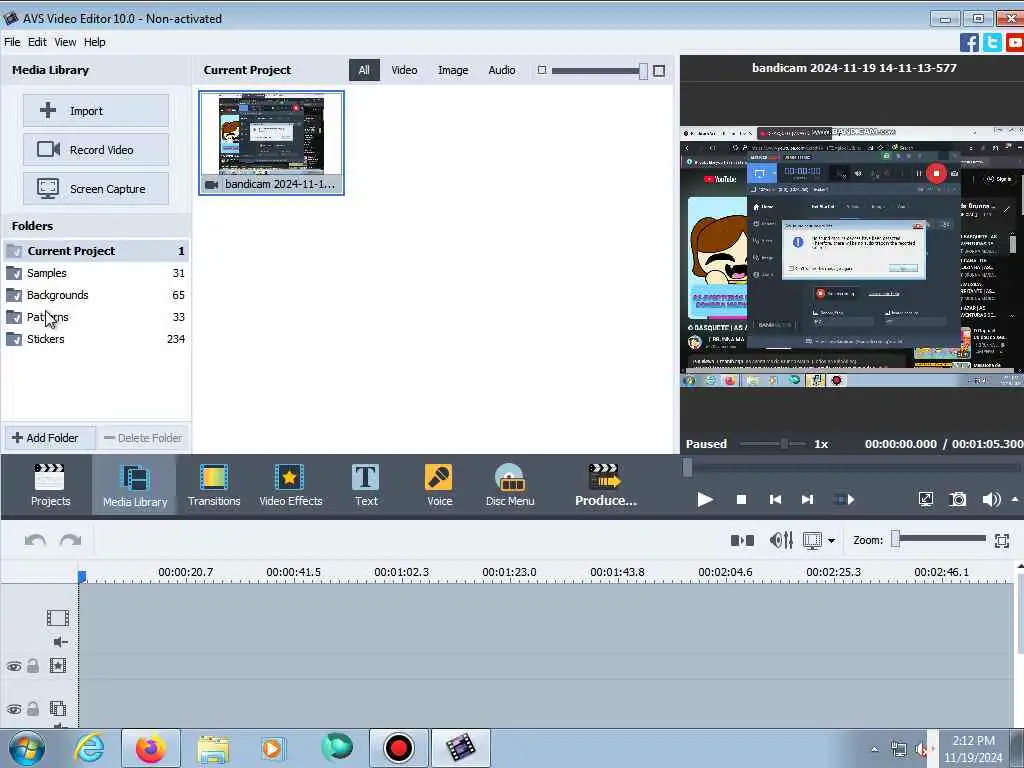
Task: Click the Import button
Action: [x=96, y=110]
